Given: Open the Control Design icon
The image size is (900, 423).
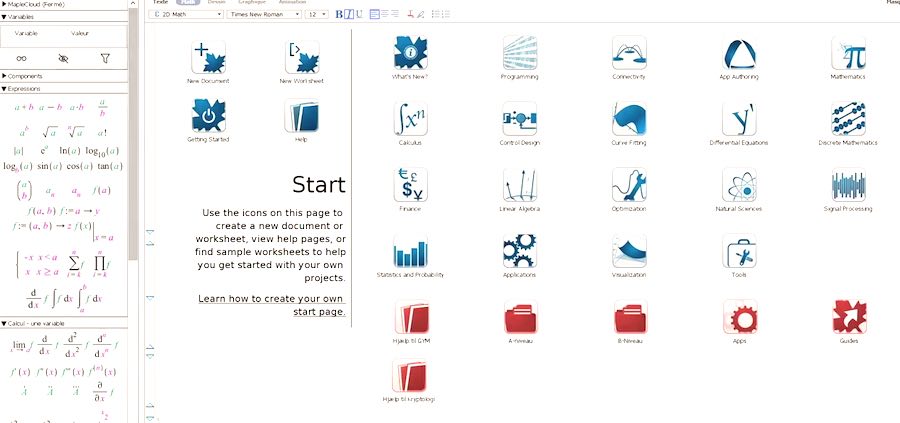Looking at the screenshot, I should point(519,119).
